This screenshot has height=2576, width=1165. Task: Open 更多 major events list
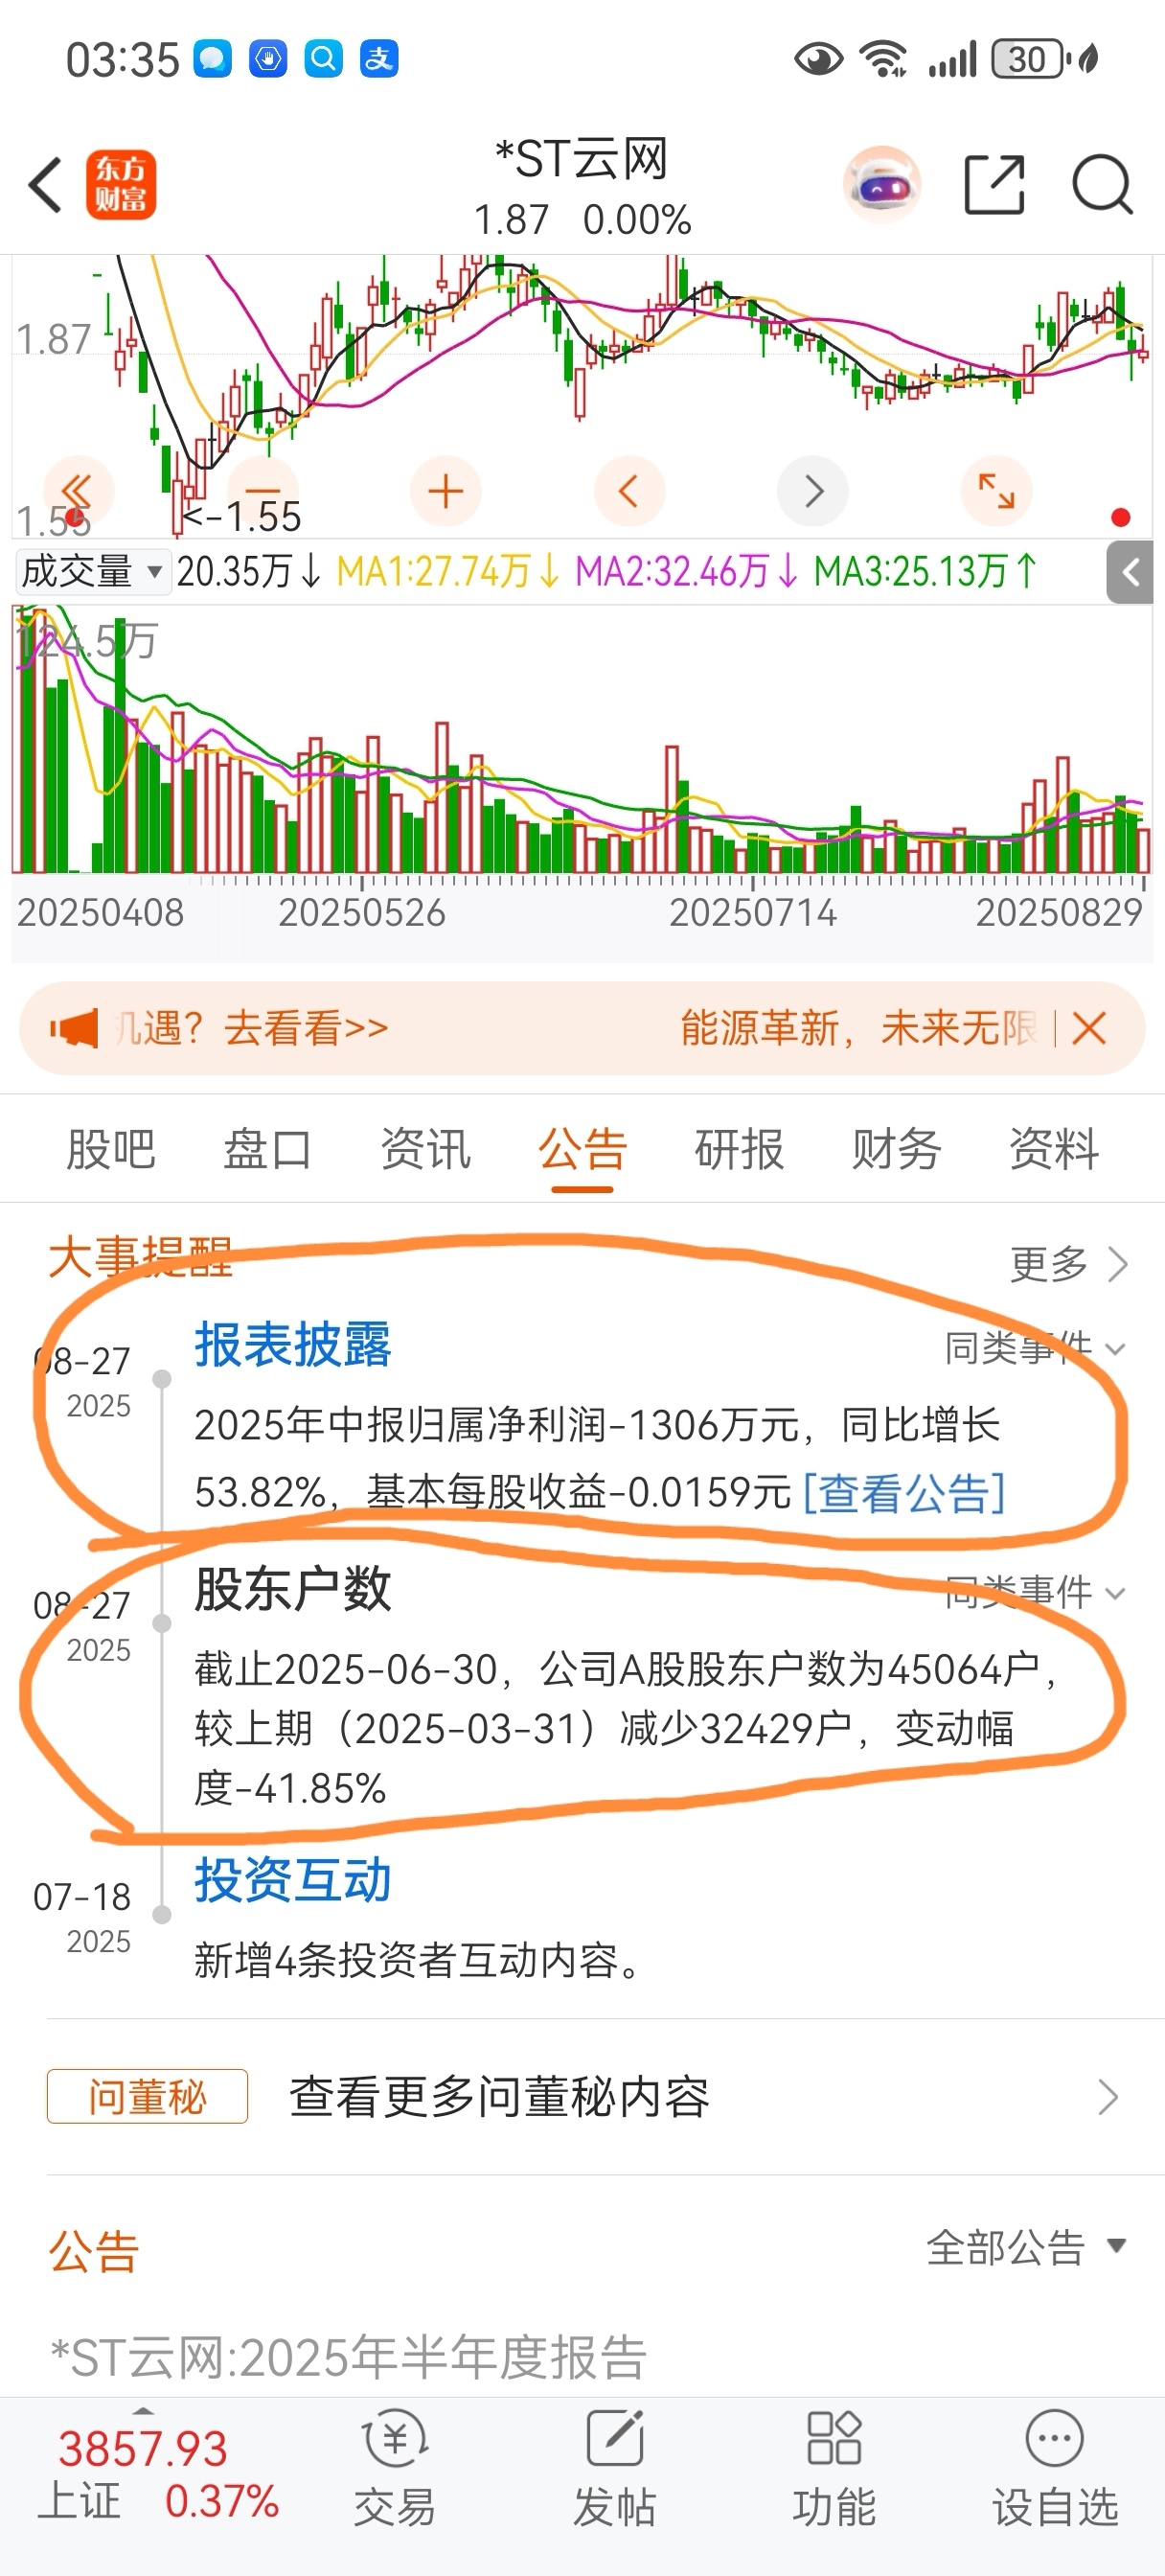click(x=1069, y=1264)
